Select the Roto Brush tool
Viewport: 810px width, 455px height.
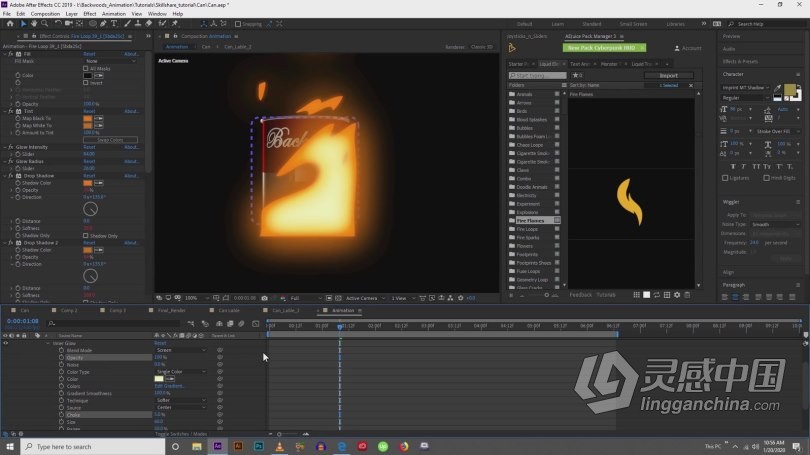click(163, 24)
